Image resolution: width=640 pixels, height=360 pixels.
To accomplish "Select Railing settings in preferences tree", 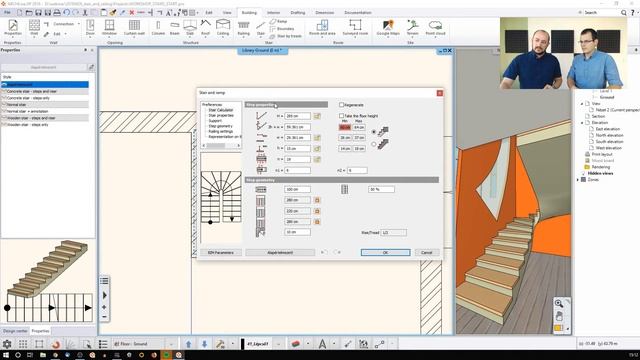I will pyautogui.click(x=220, y=131).
